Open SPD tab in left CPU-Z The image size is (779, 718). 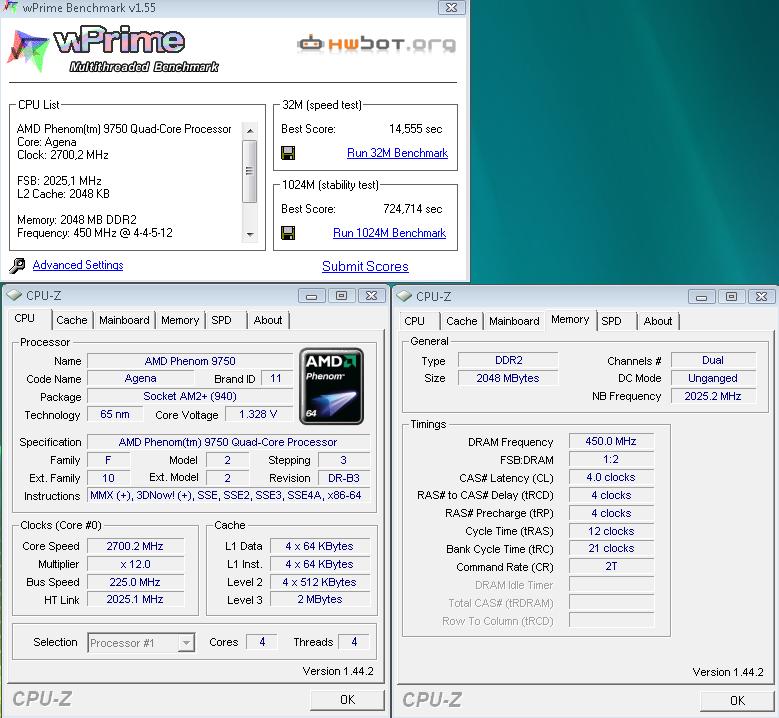coord(222,320)
